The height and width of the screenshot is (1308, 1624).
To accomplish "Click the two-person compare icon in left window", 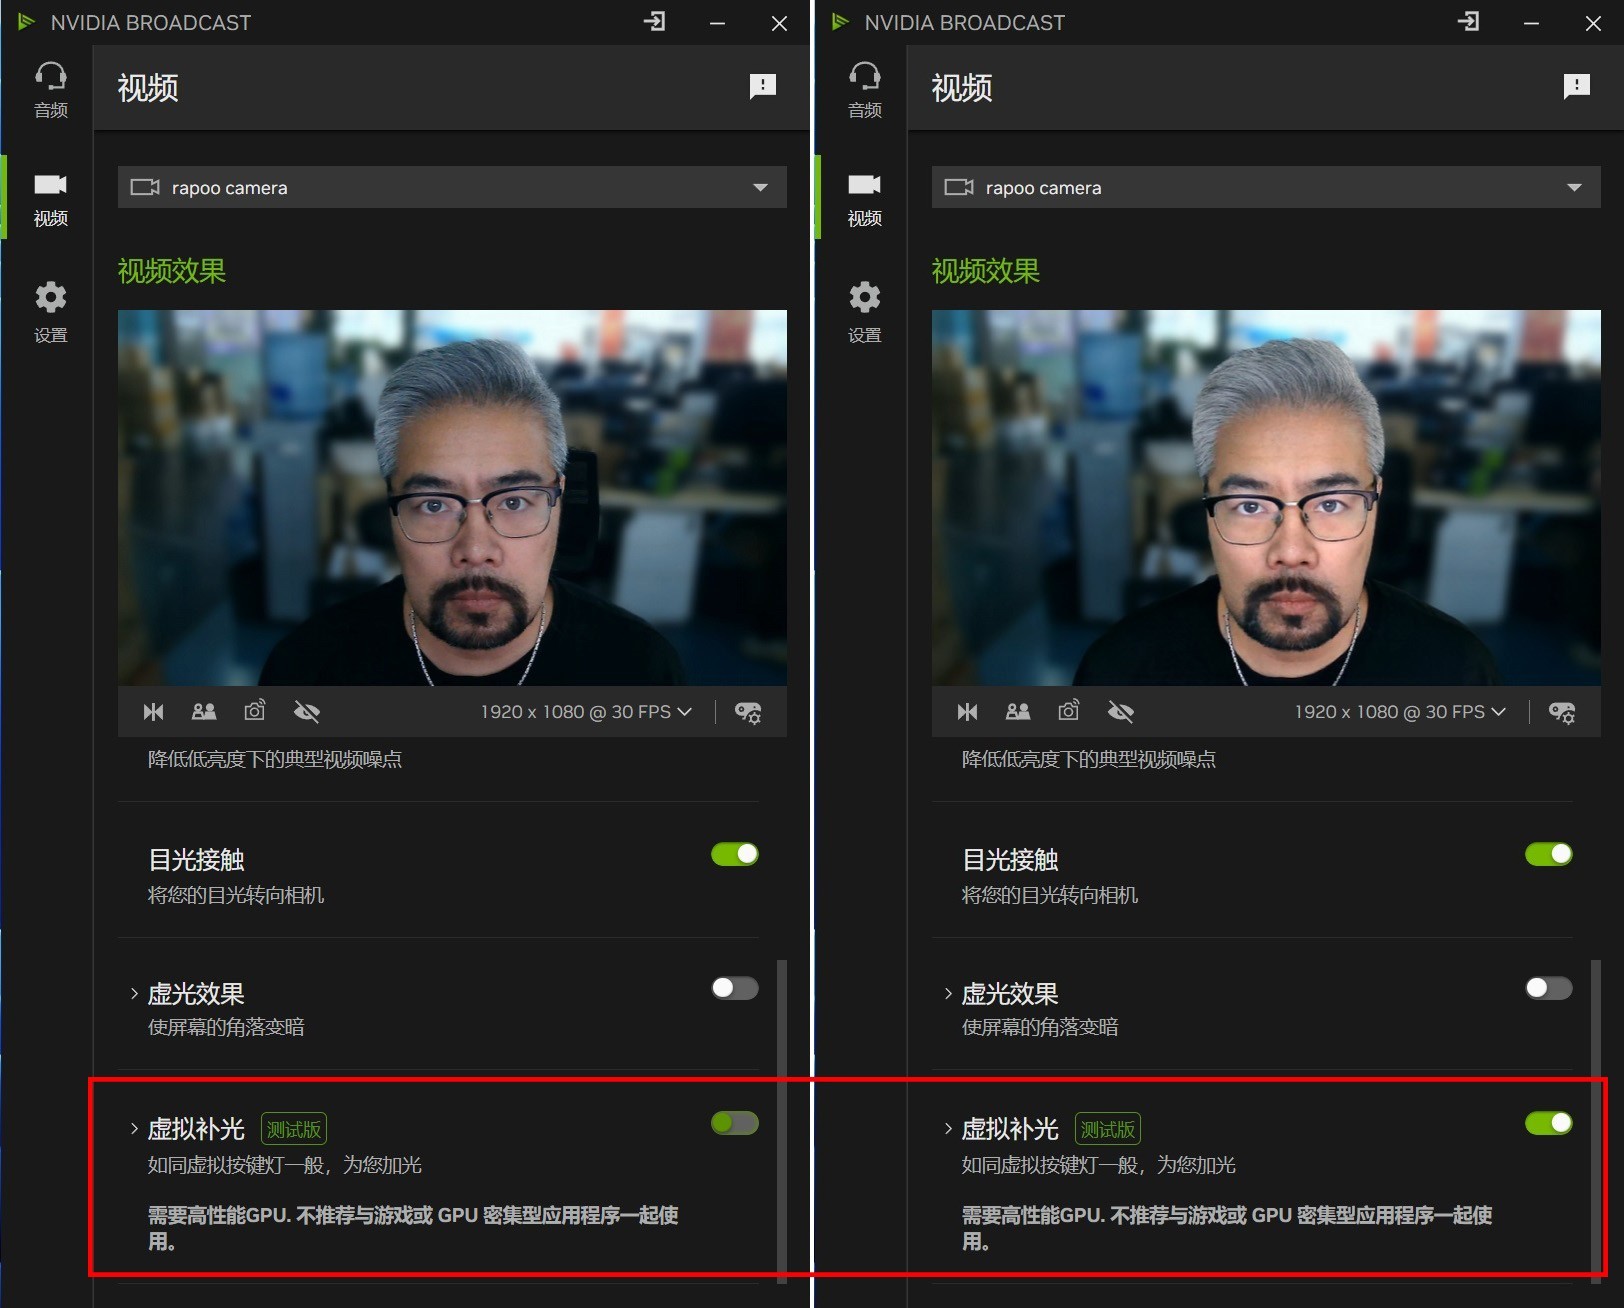I will (204, 712).
